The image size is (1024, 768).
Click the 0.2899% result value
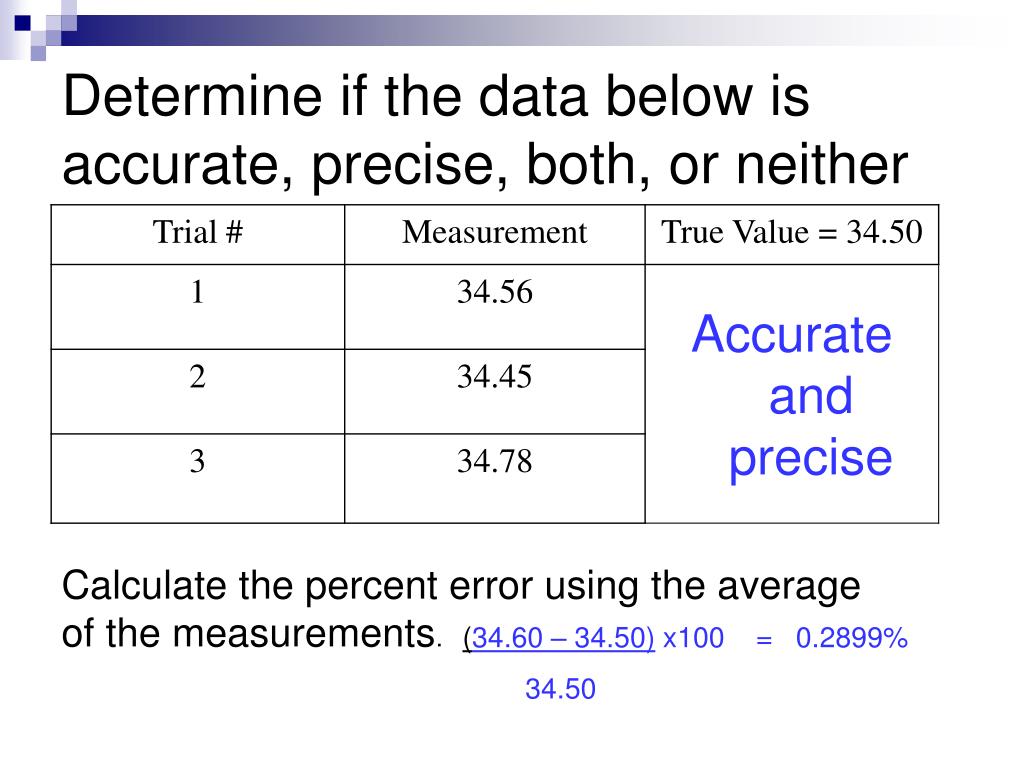point(852,638)
